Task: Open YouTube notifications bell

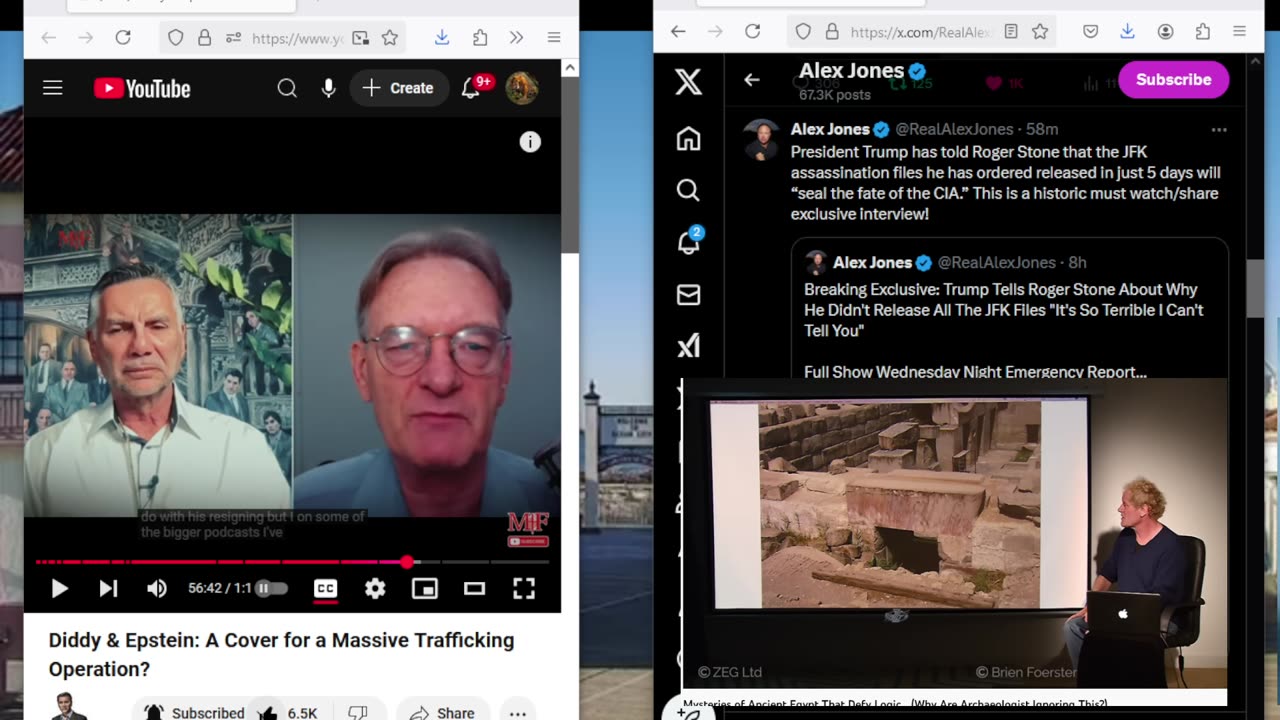Action: click(471, 88)
